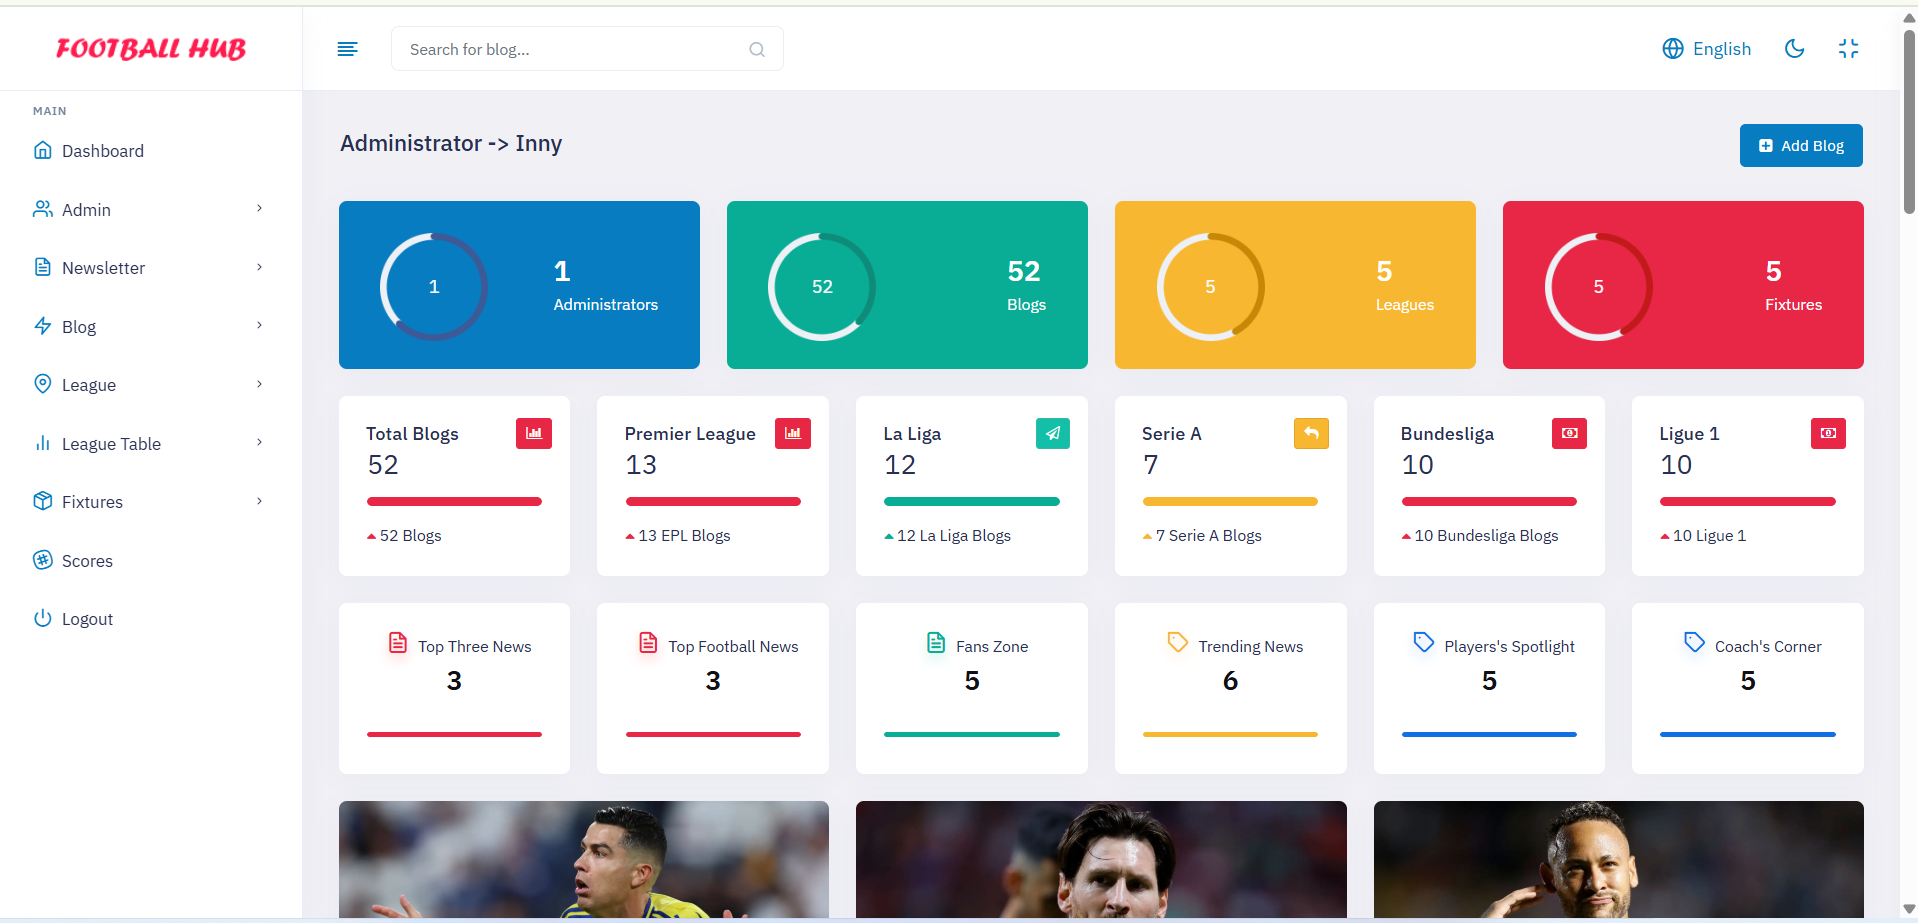The width and height of the screenshot is (1918, 923).
Task: Click the globe language icon
Action: [x=1672, y=49]
